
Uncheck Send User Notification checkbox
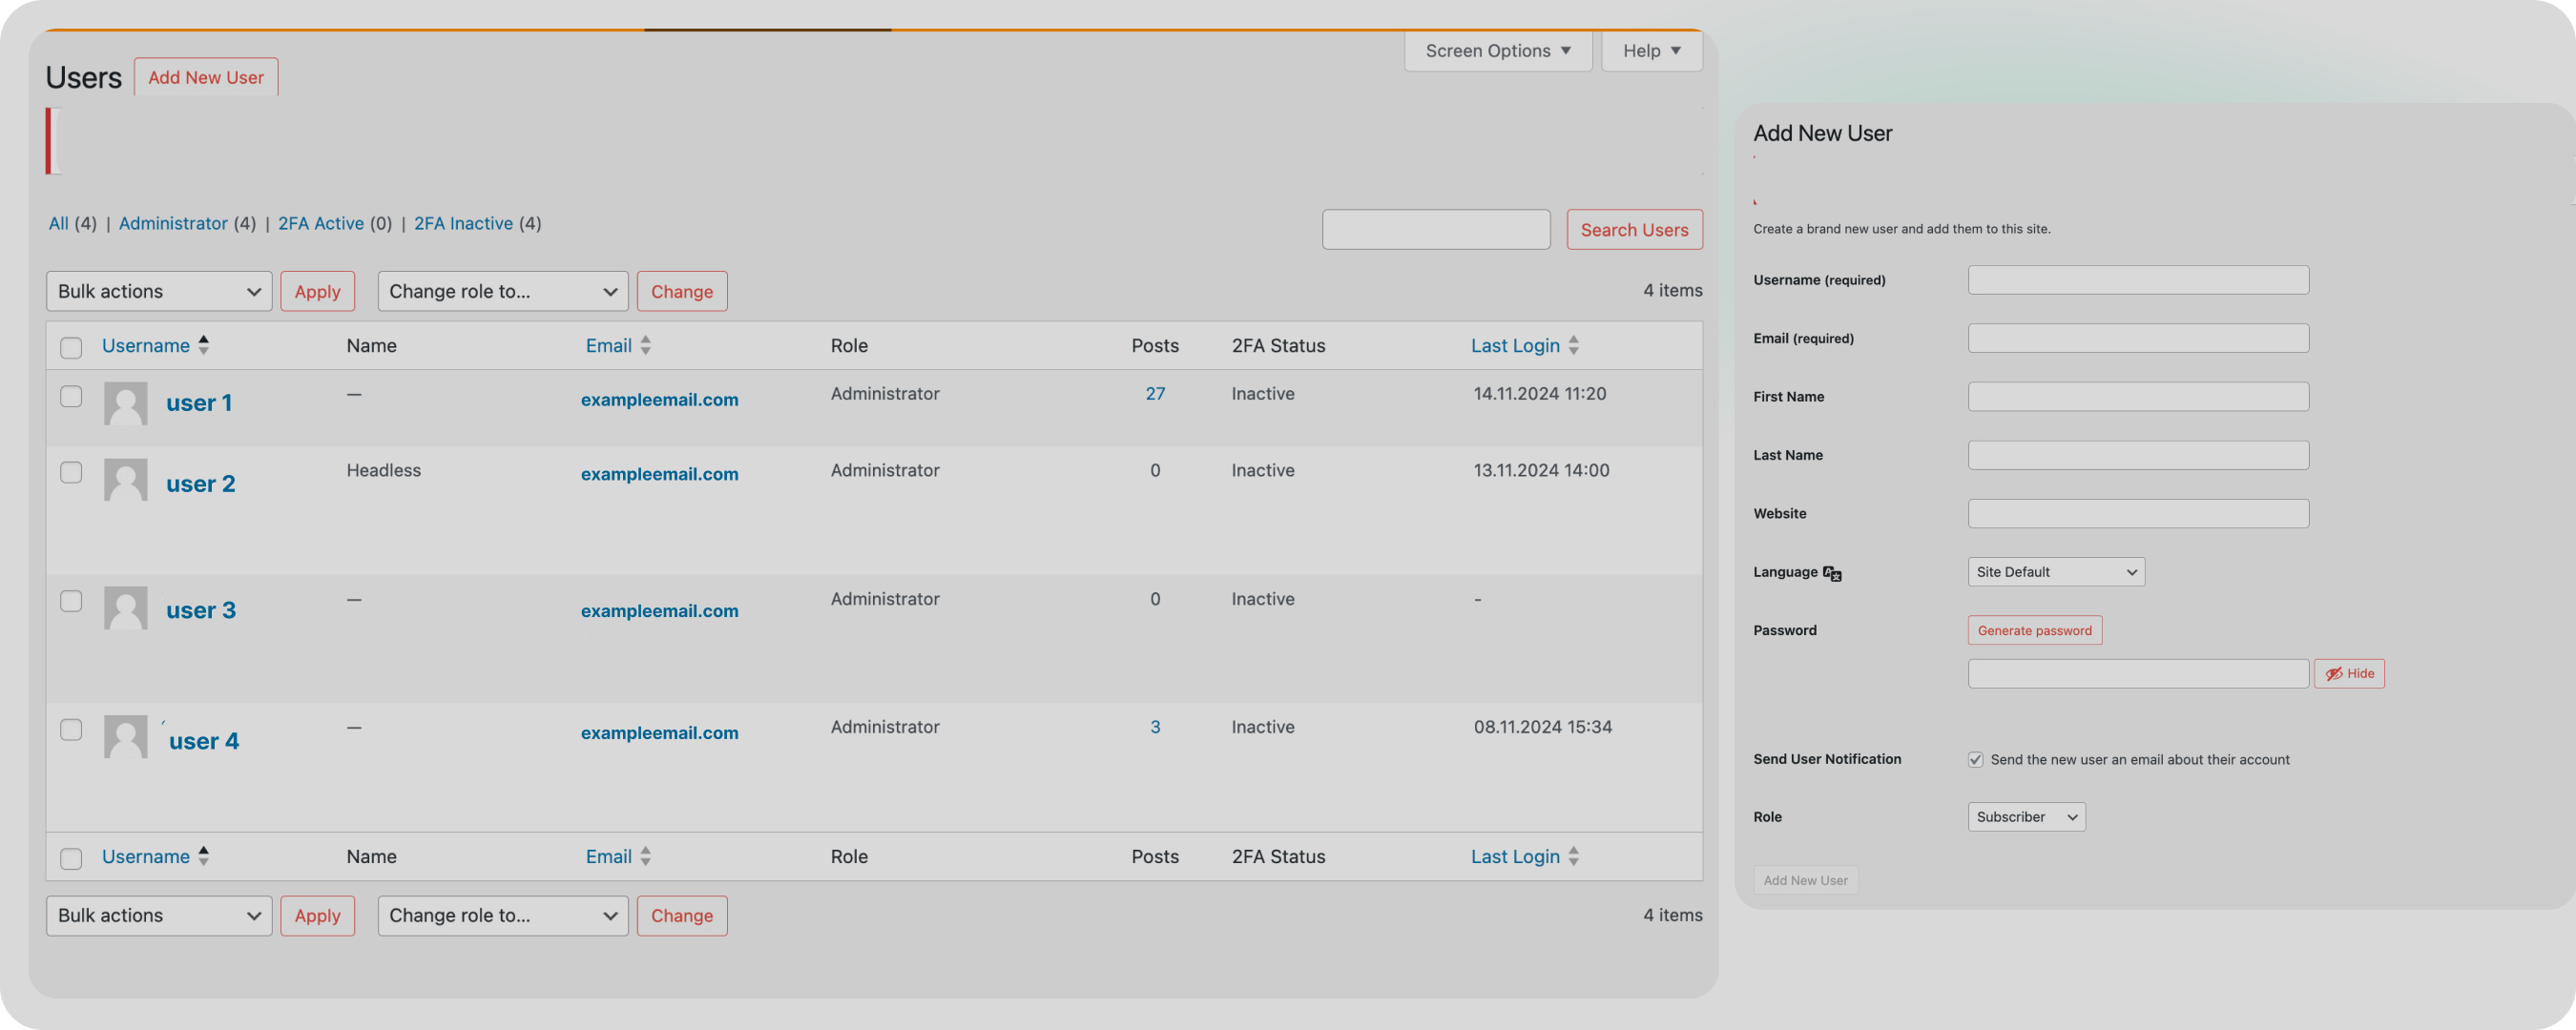pyautogui.click(x=1975, y=759)
